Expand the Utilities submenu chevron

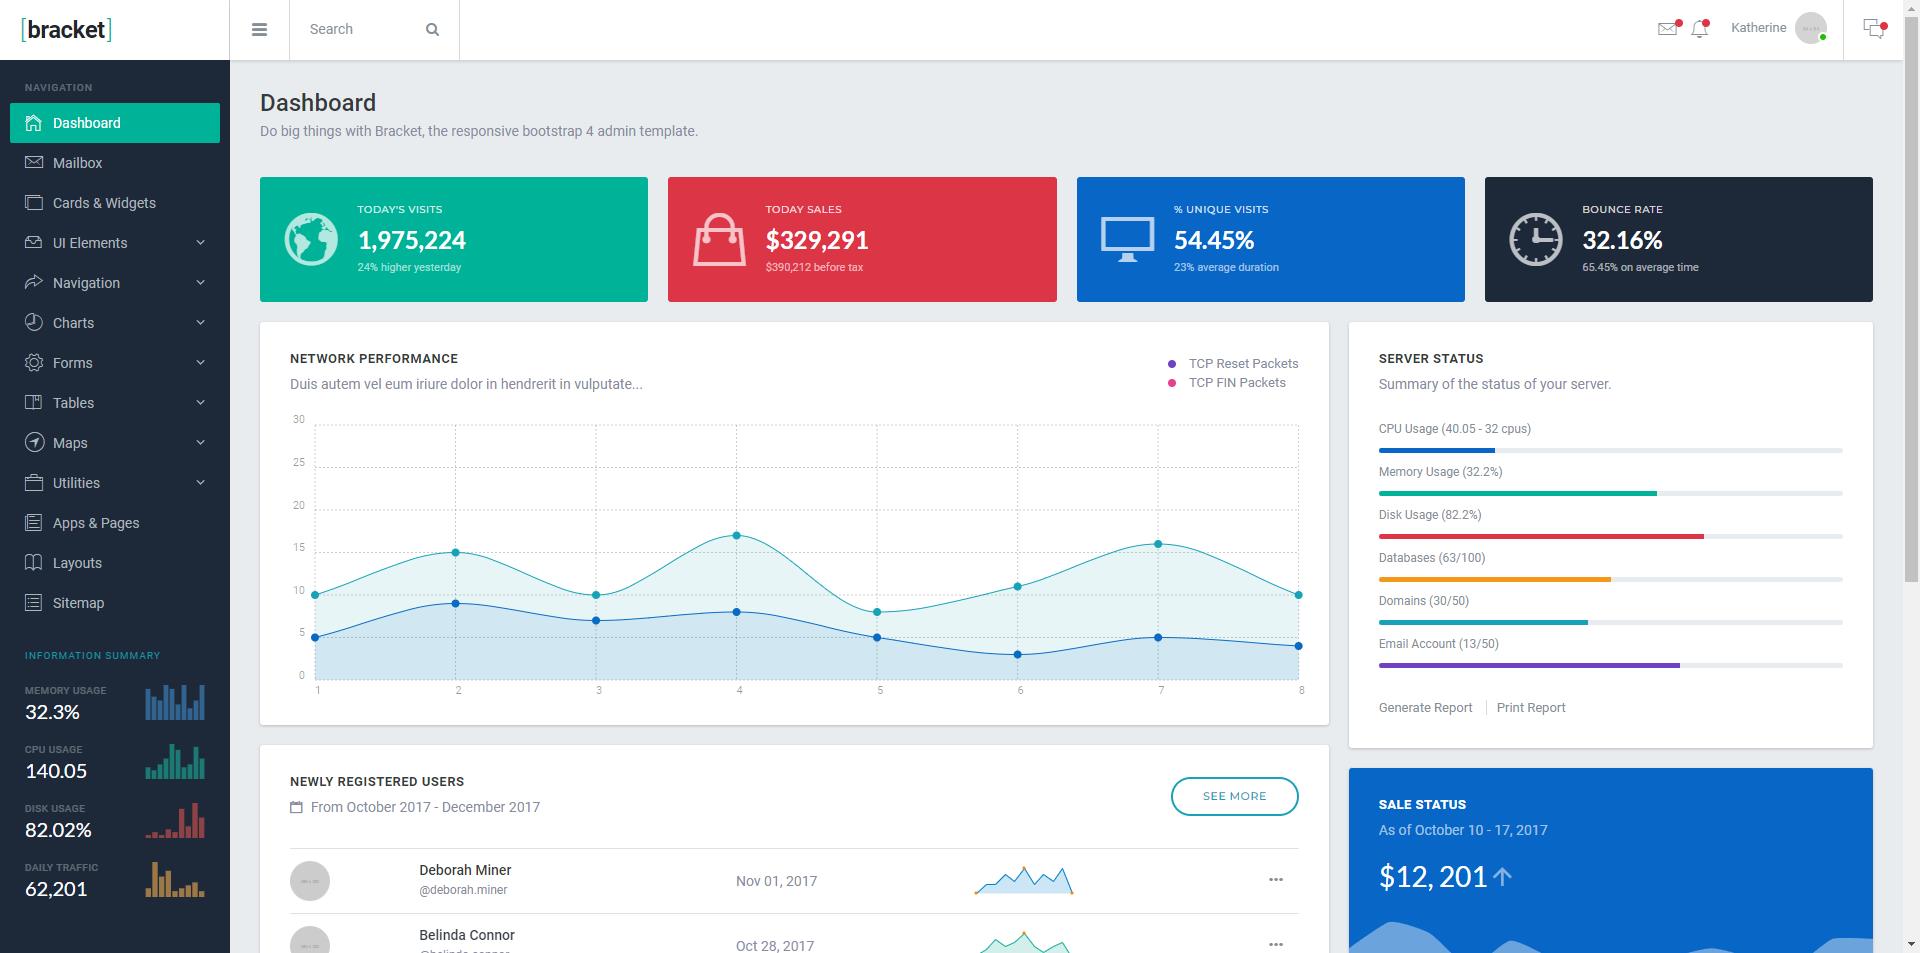coord(200,483)
